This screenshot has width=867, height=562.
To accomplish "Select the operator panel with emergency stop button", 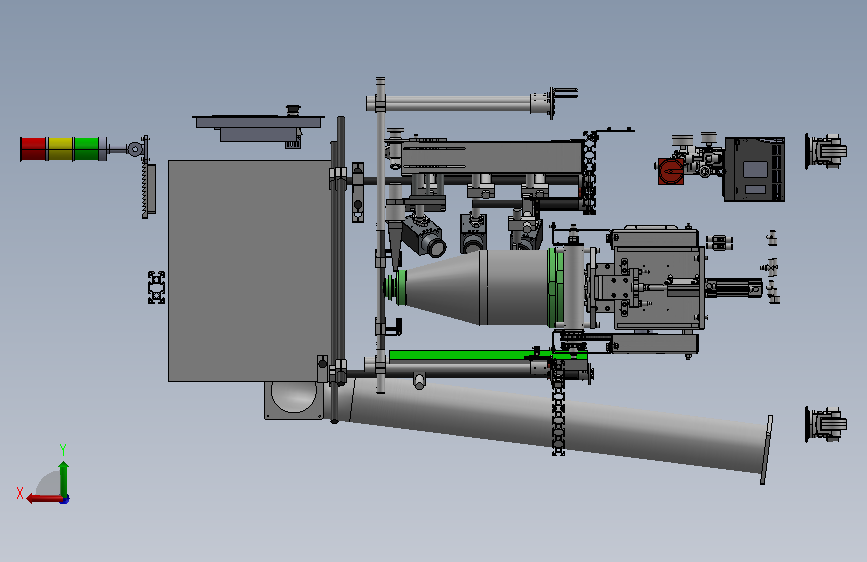I will click(258, 127).
